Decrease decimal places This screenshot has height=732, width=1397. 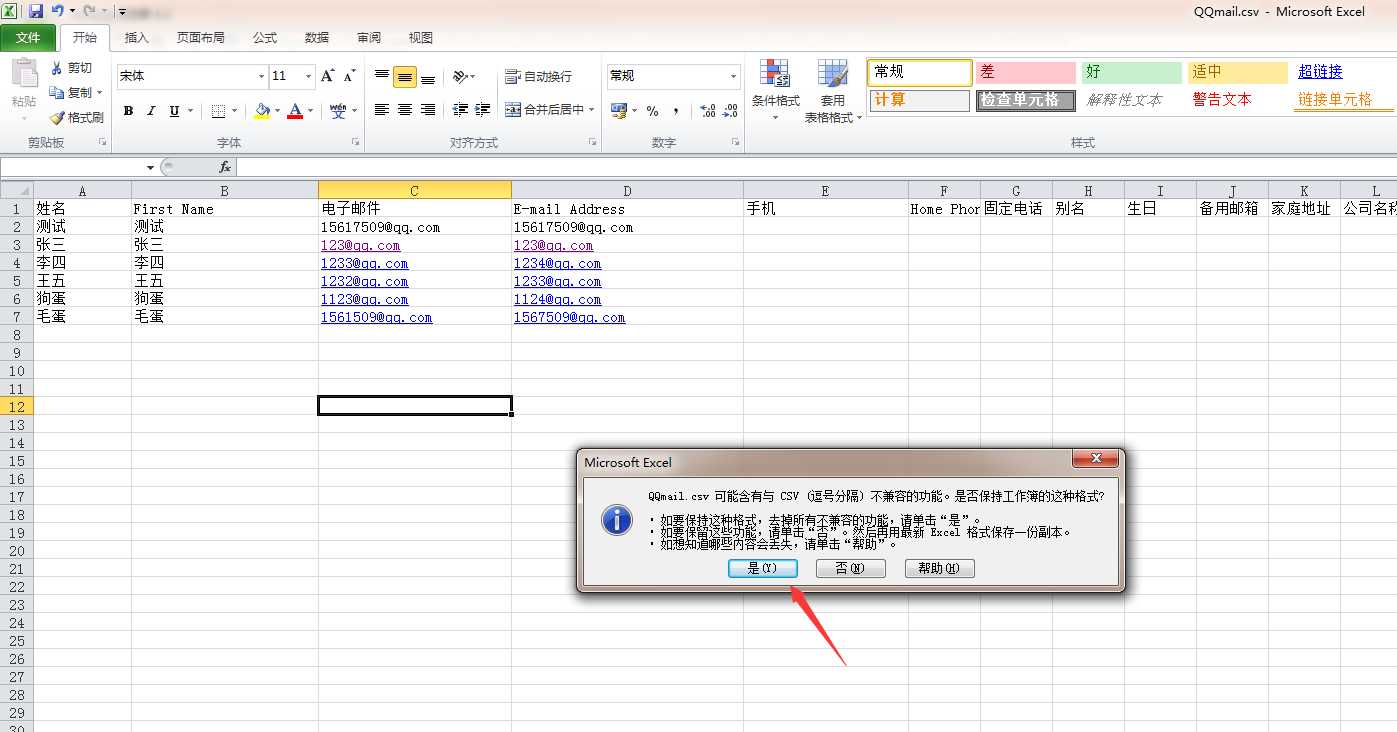730,111
